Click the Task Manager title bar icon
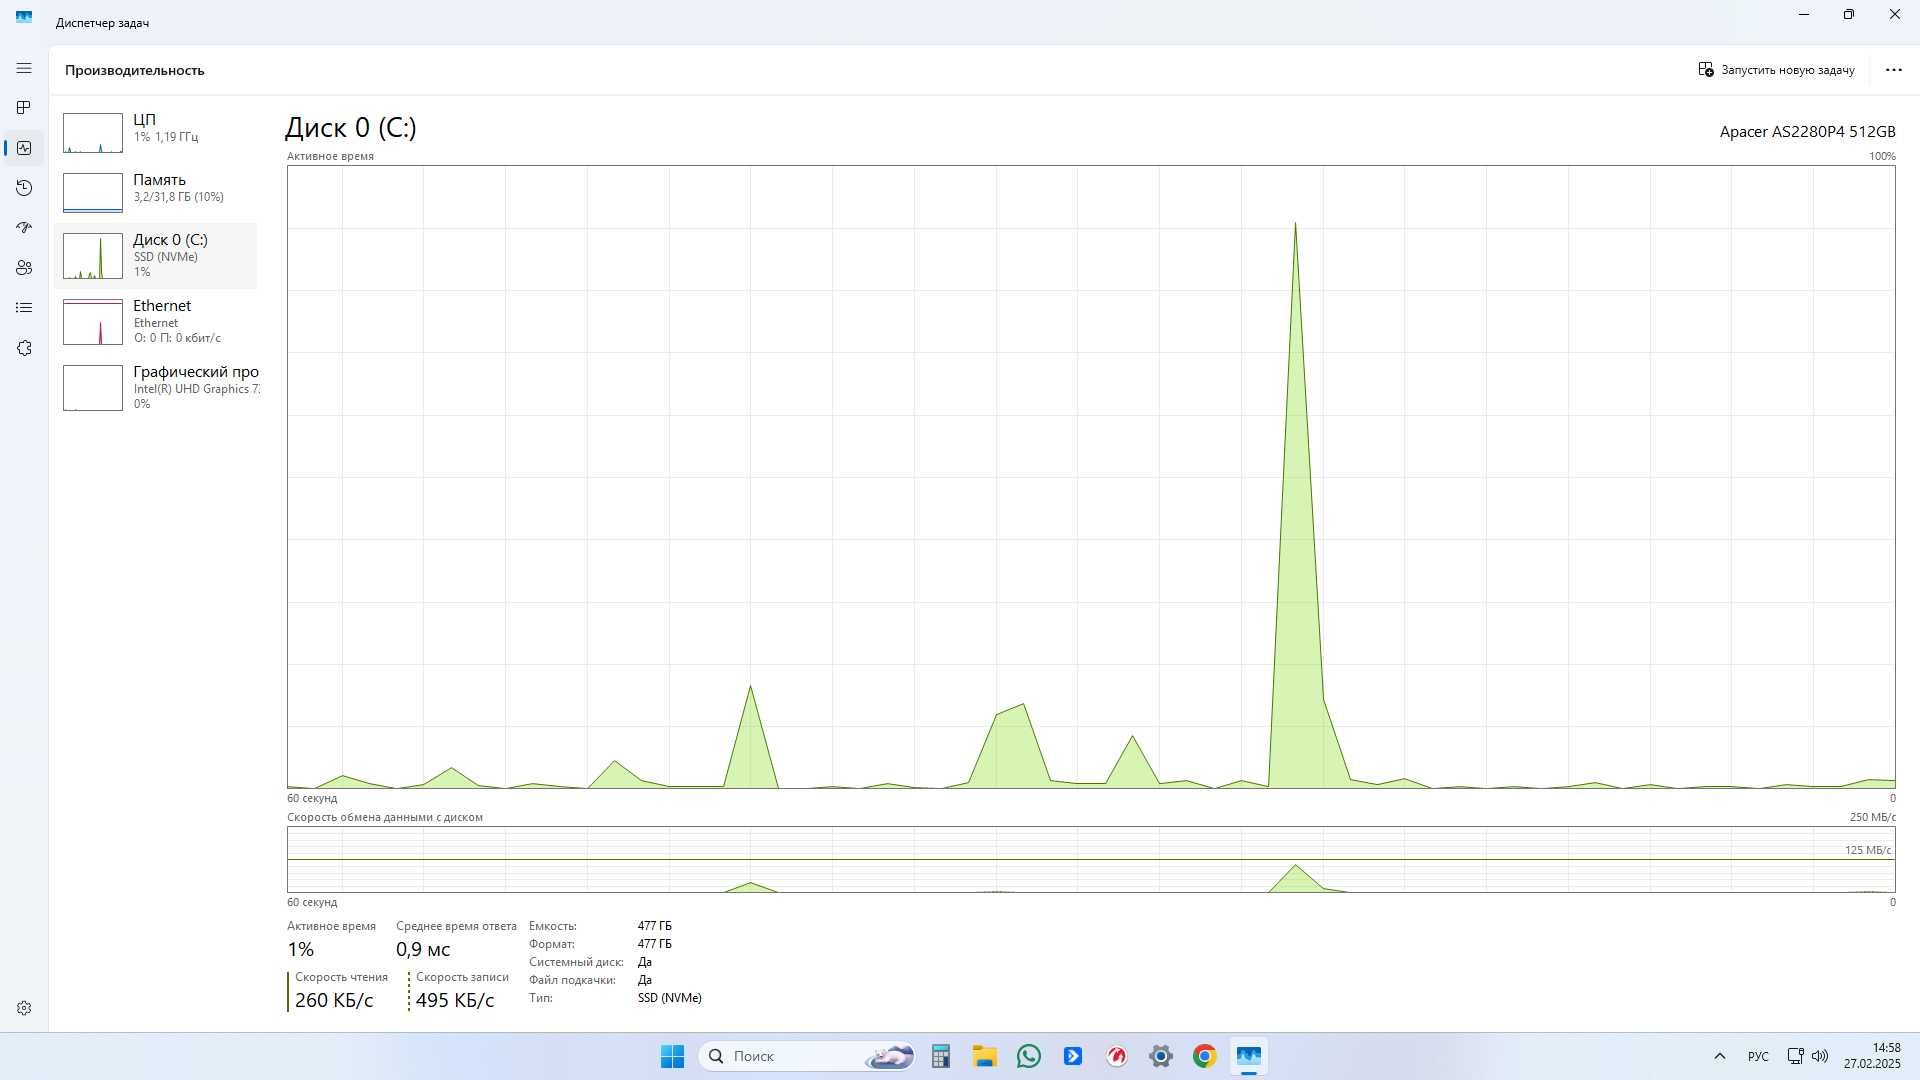This screenshot has height=1080, width=1920. [x=24, y=17]
